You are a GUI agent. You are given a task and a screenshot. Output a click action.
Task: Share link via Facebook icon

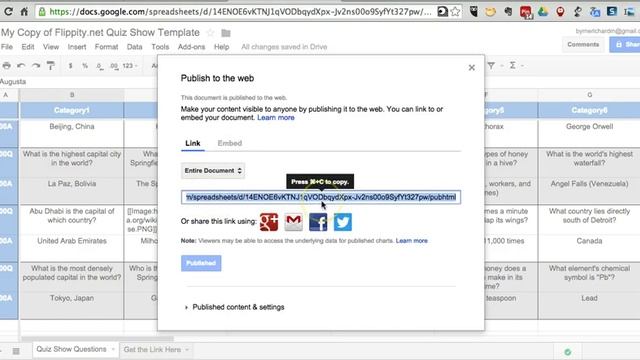tap(318, 222)
